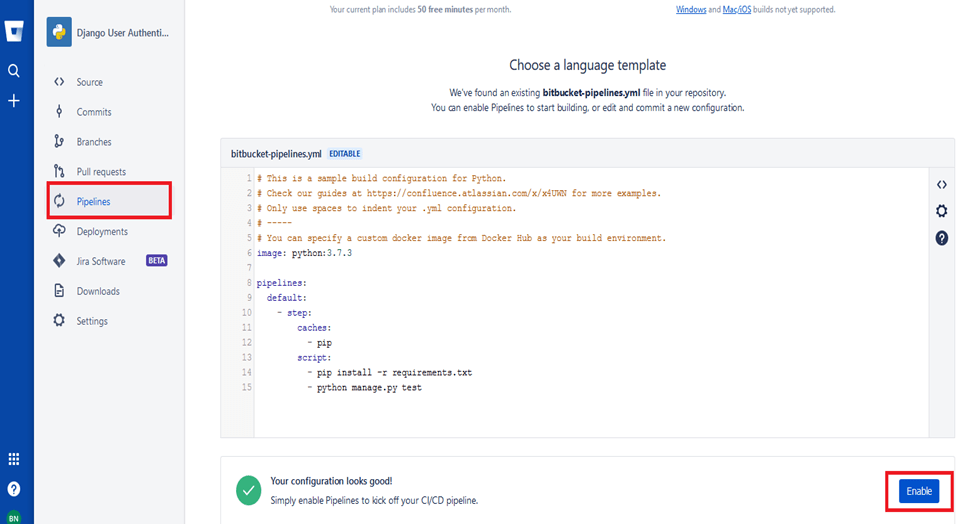Click the '- step:' line in editor
Screen dimensions: 972x524
pyautogui.click(x=294, y=313)
